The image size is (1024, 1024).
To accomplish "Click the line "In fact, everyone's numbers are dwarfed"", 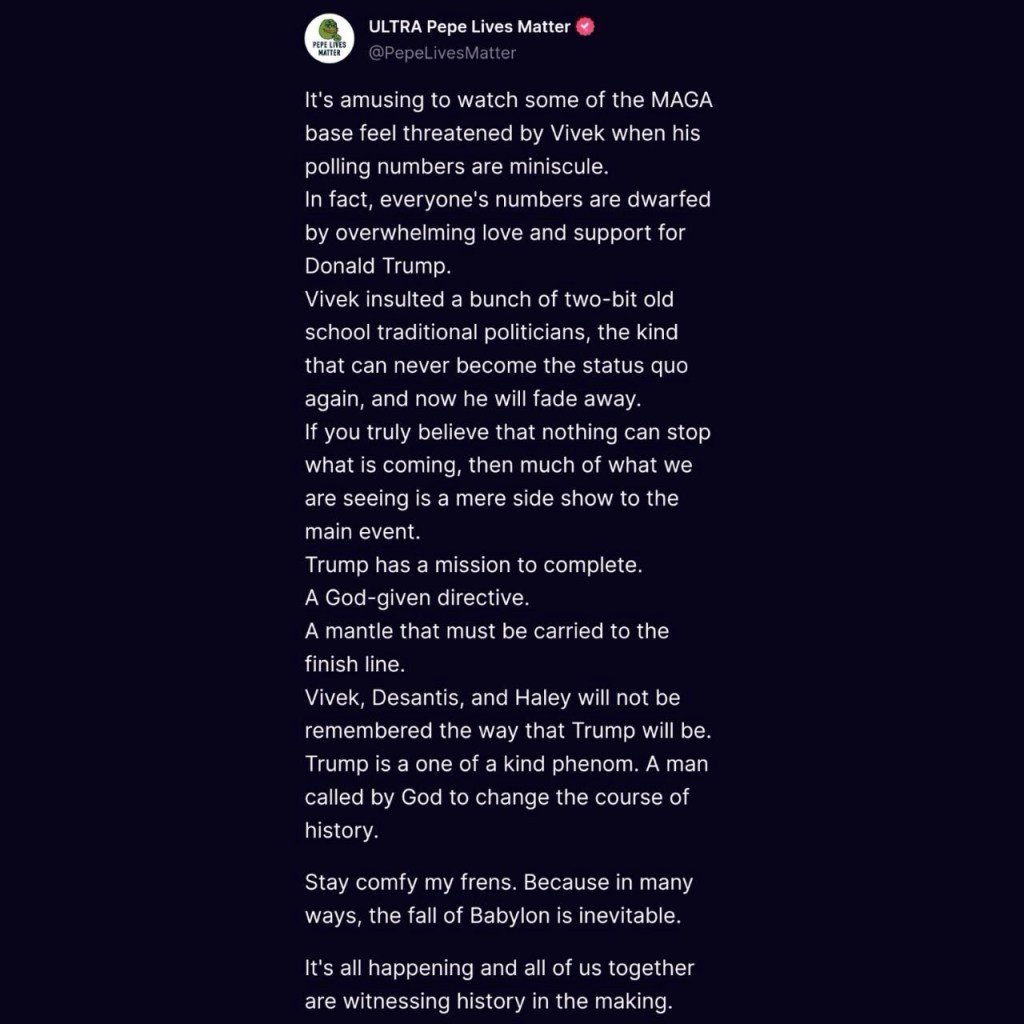I will (507, 199).
